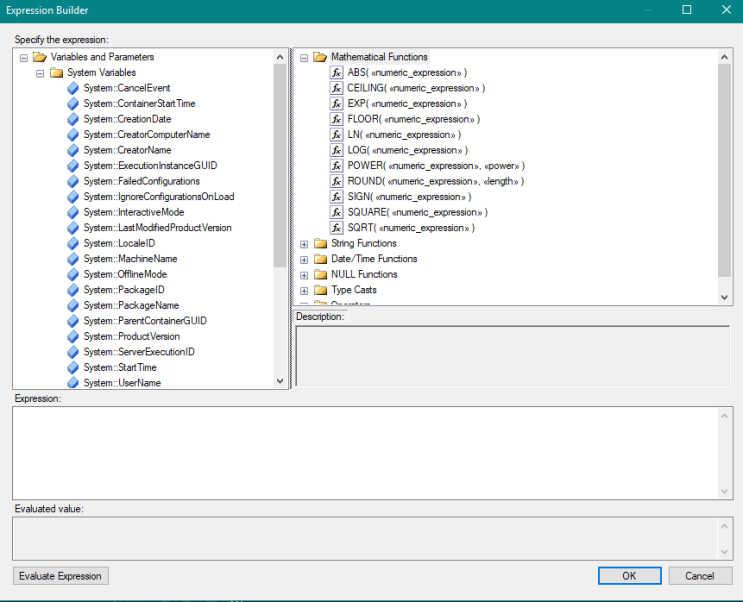Click the variables tree scrollbar up arrow
This screenshot has width=743, height=602.
click(x=280, y=57)
